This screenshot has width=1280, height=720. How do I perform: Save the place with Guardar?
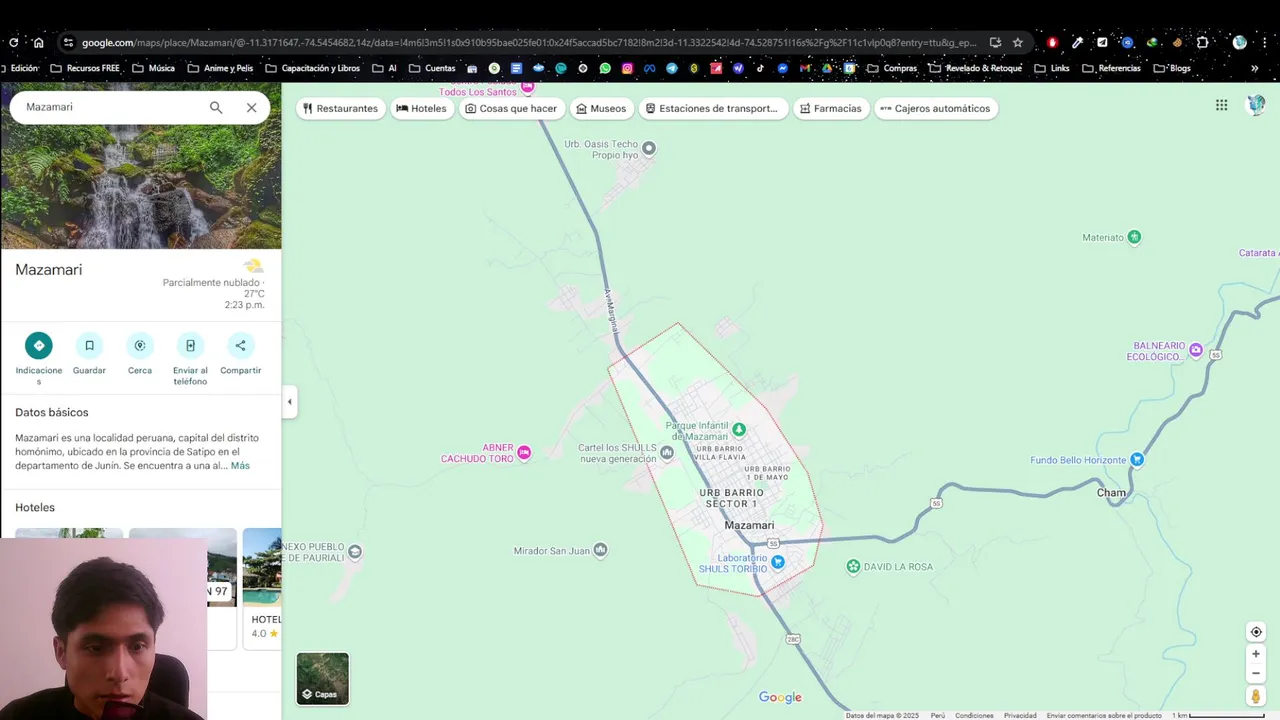pos(89,346)
